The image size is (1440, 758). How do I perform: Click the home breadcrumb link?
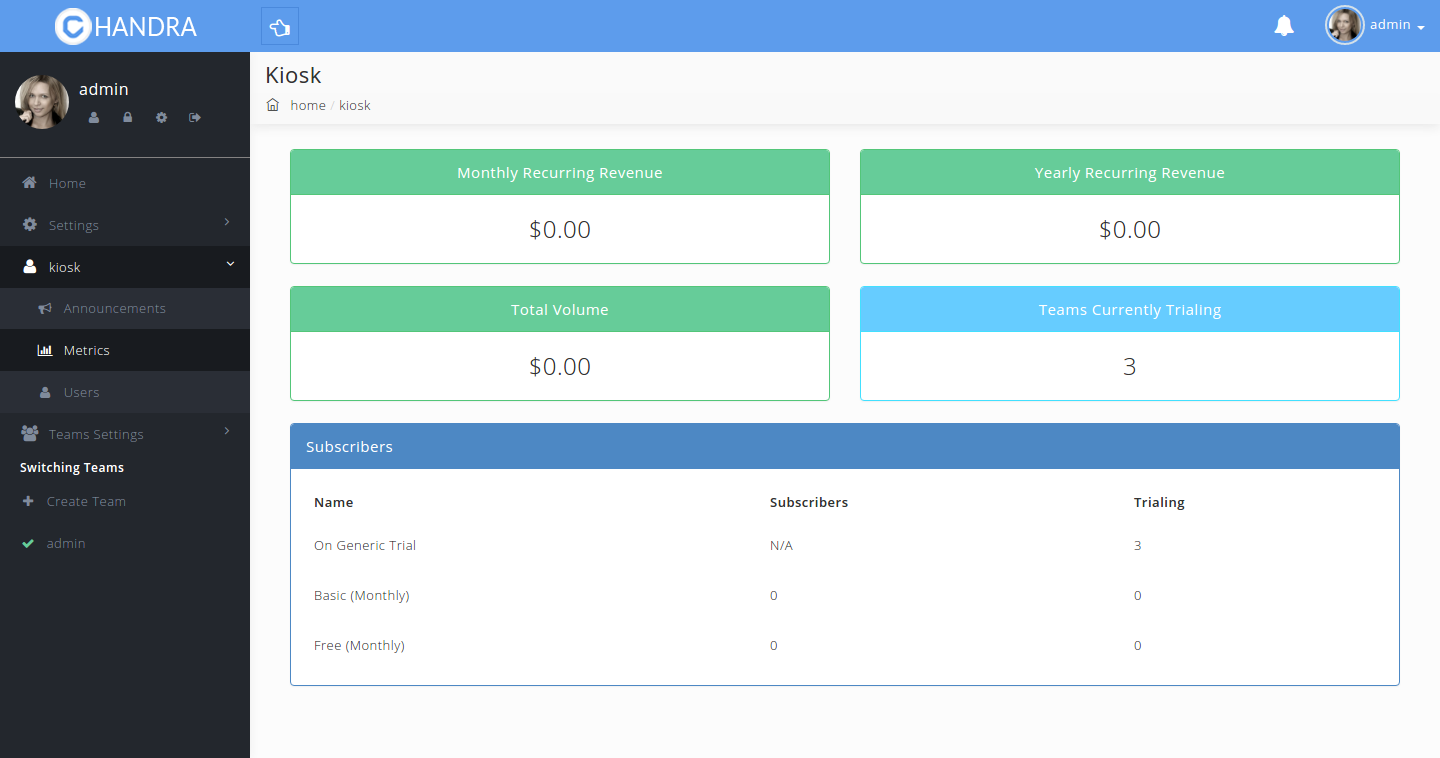tap(307, 104)
